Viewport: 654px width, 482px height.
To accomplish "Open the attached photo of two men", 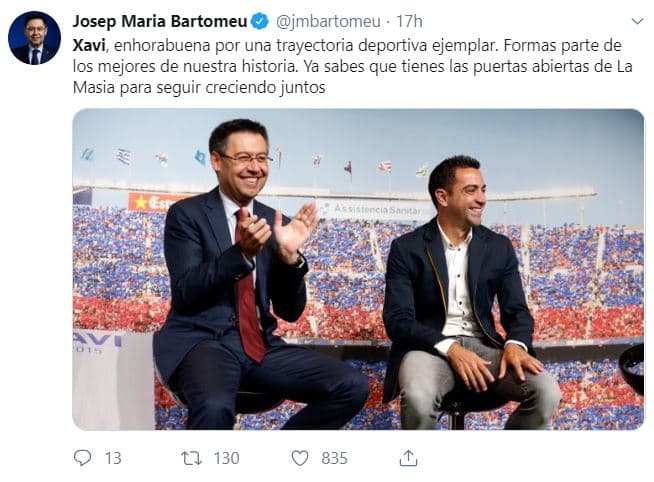I will [x=358, y=269].
